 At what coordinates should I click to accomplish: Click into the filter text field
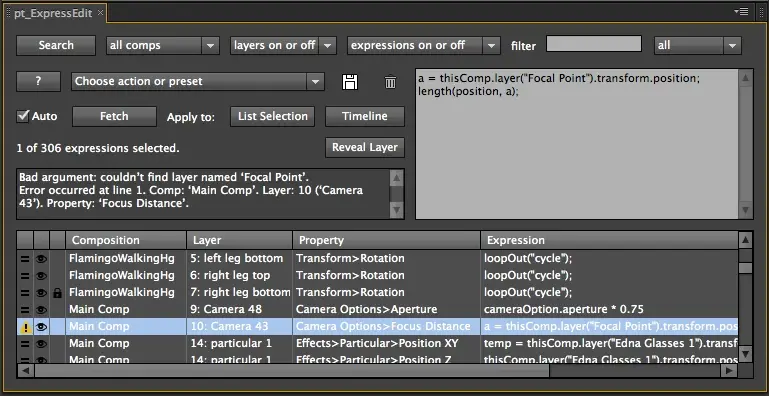pos(594,44)
